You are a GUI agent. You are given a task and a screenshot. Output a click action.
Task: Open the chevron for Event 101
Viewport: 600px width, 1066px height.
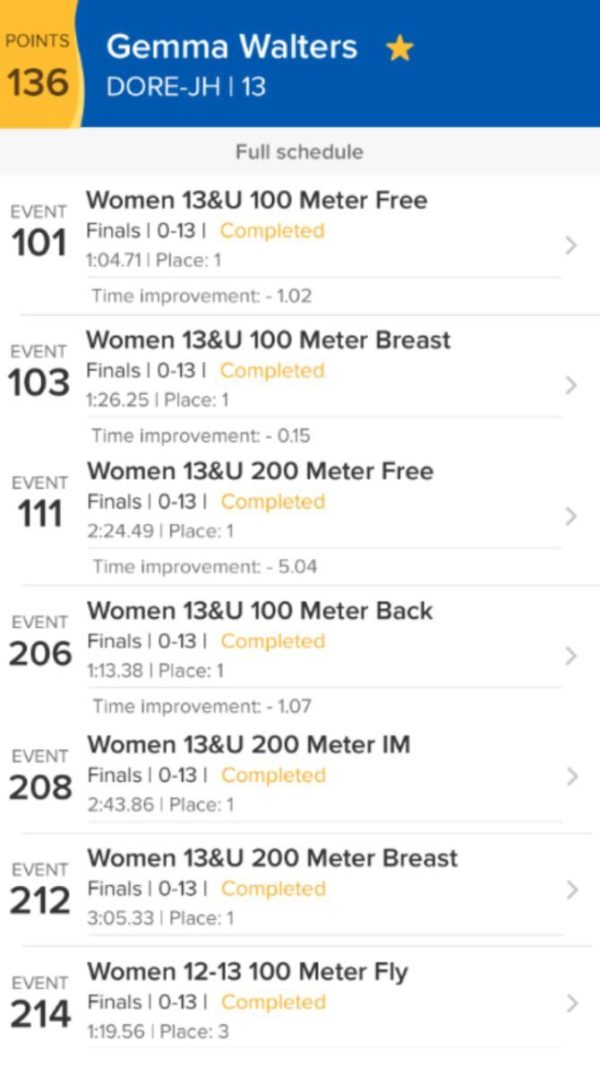click(x=571, y=245)
